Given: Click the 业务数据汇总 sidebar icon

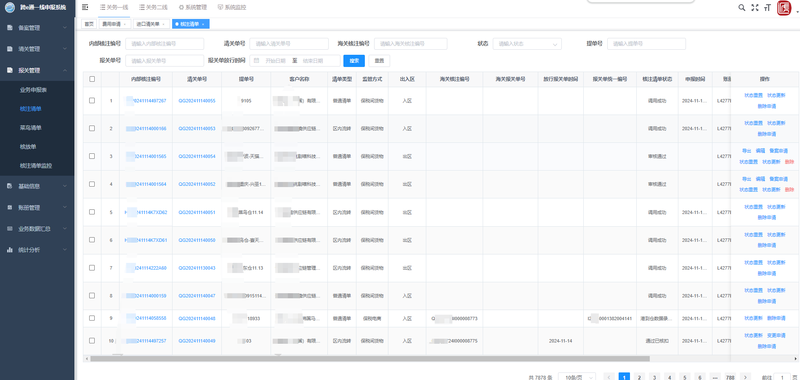Looking at the screenshot, I should [x=10, y=229].
